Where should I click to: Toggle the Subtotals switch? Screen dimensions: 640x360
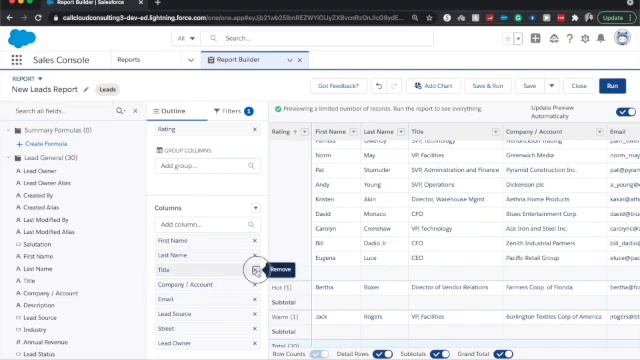[440, 354]
